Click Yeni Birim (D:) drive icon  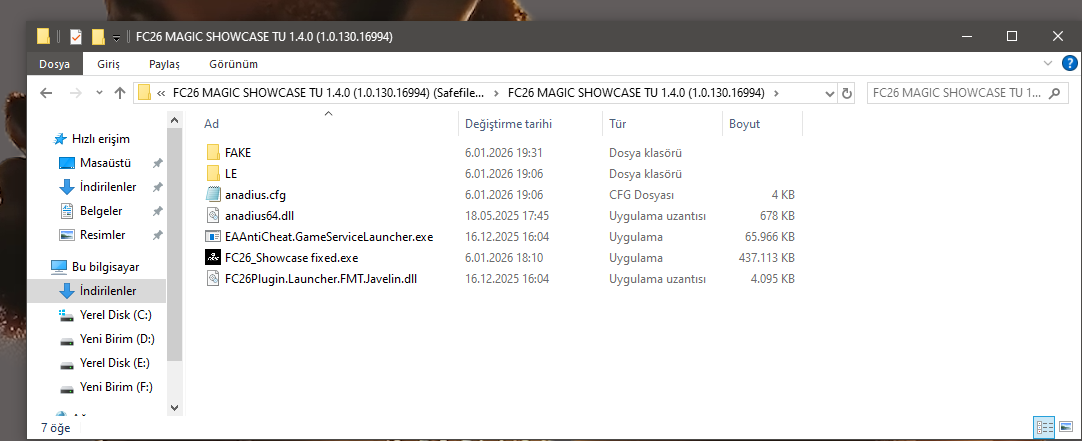point(67,339)
